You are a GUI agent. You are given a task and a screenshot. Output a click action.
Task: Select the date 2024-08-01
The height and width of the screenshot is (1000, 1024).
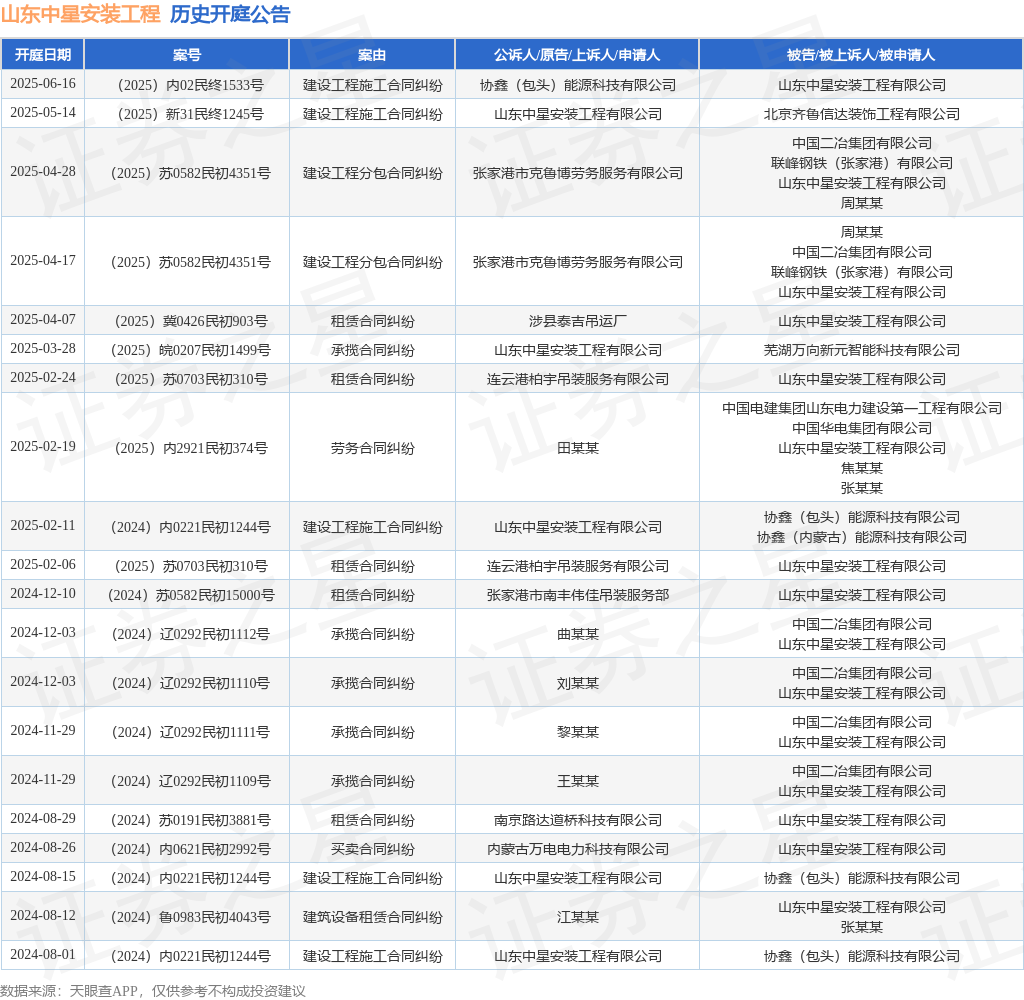click(x=43, y=954)
